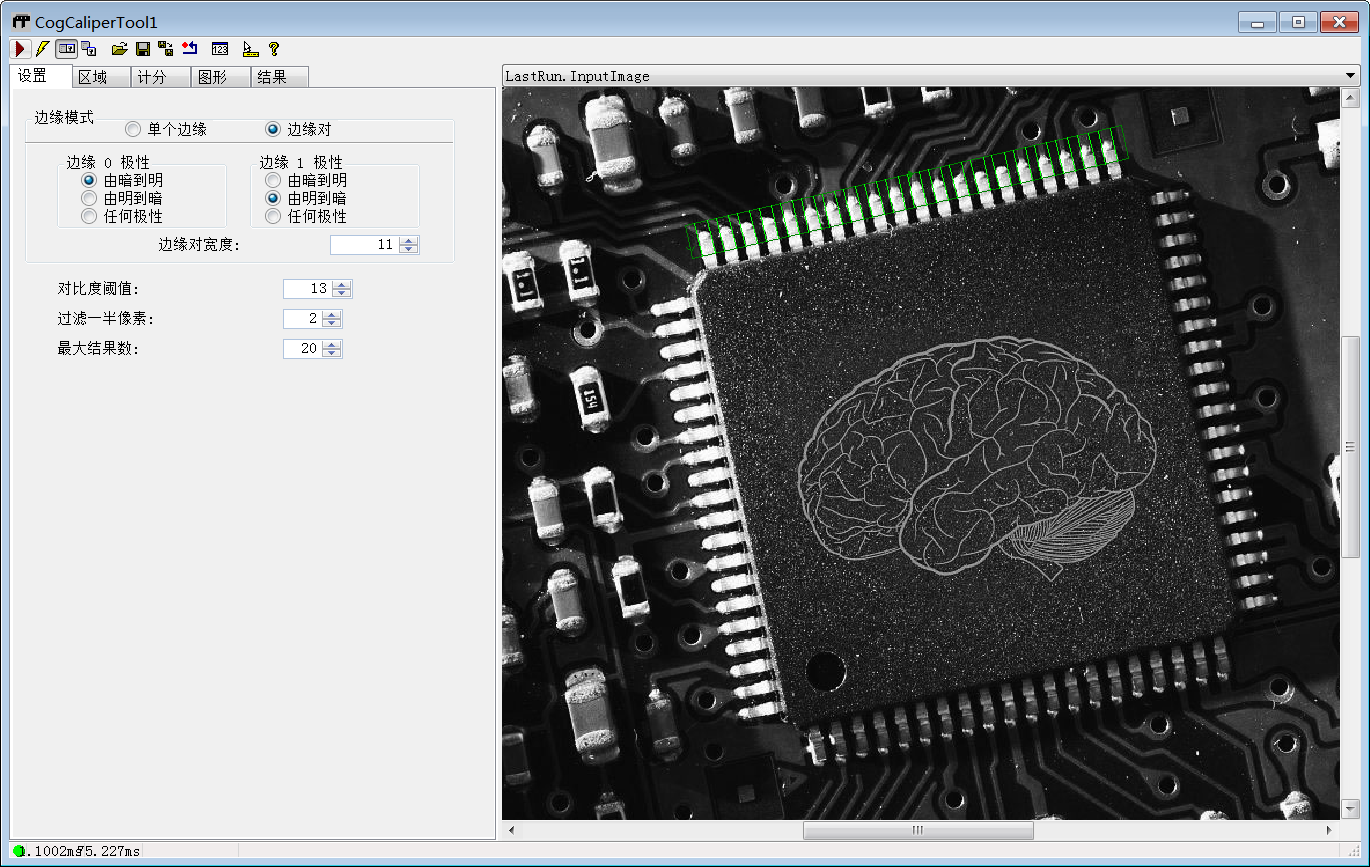Toggle the local image display icon

[67, 48]
